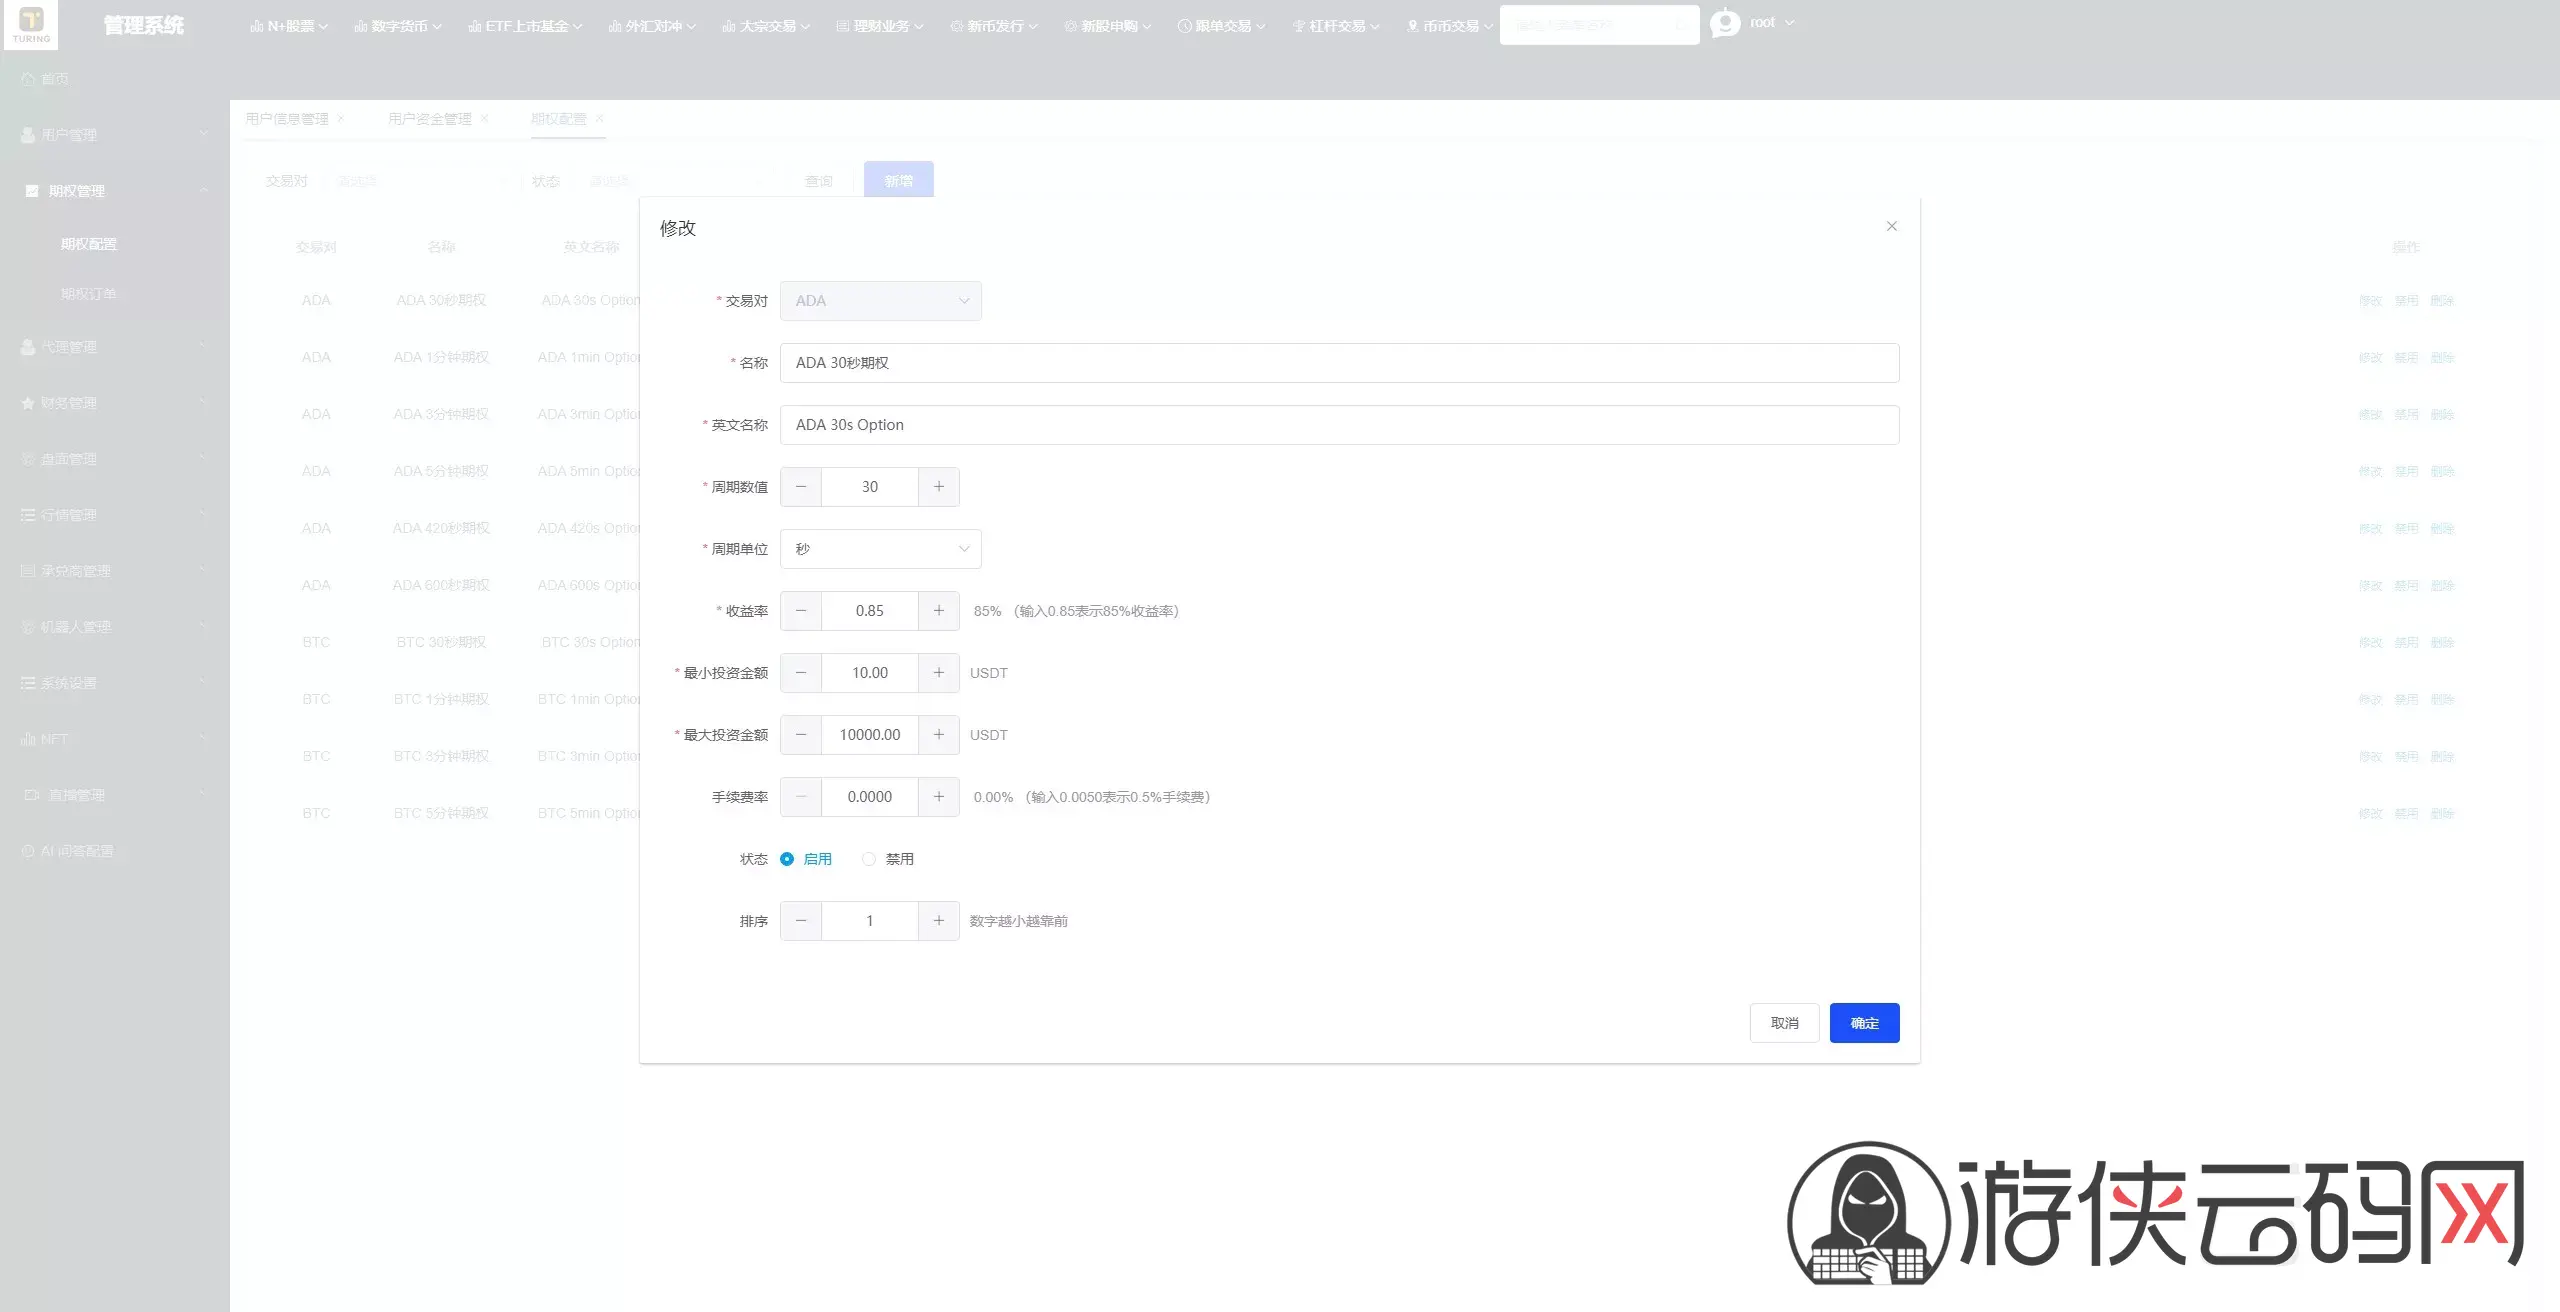Open the 交易对 dropdown showing ADA
The height and width of the screenshot is (1312, 2560).
click(x=881, y=301)
